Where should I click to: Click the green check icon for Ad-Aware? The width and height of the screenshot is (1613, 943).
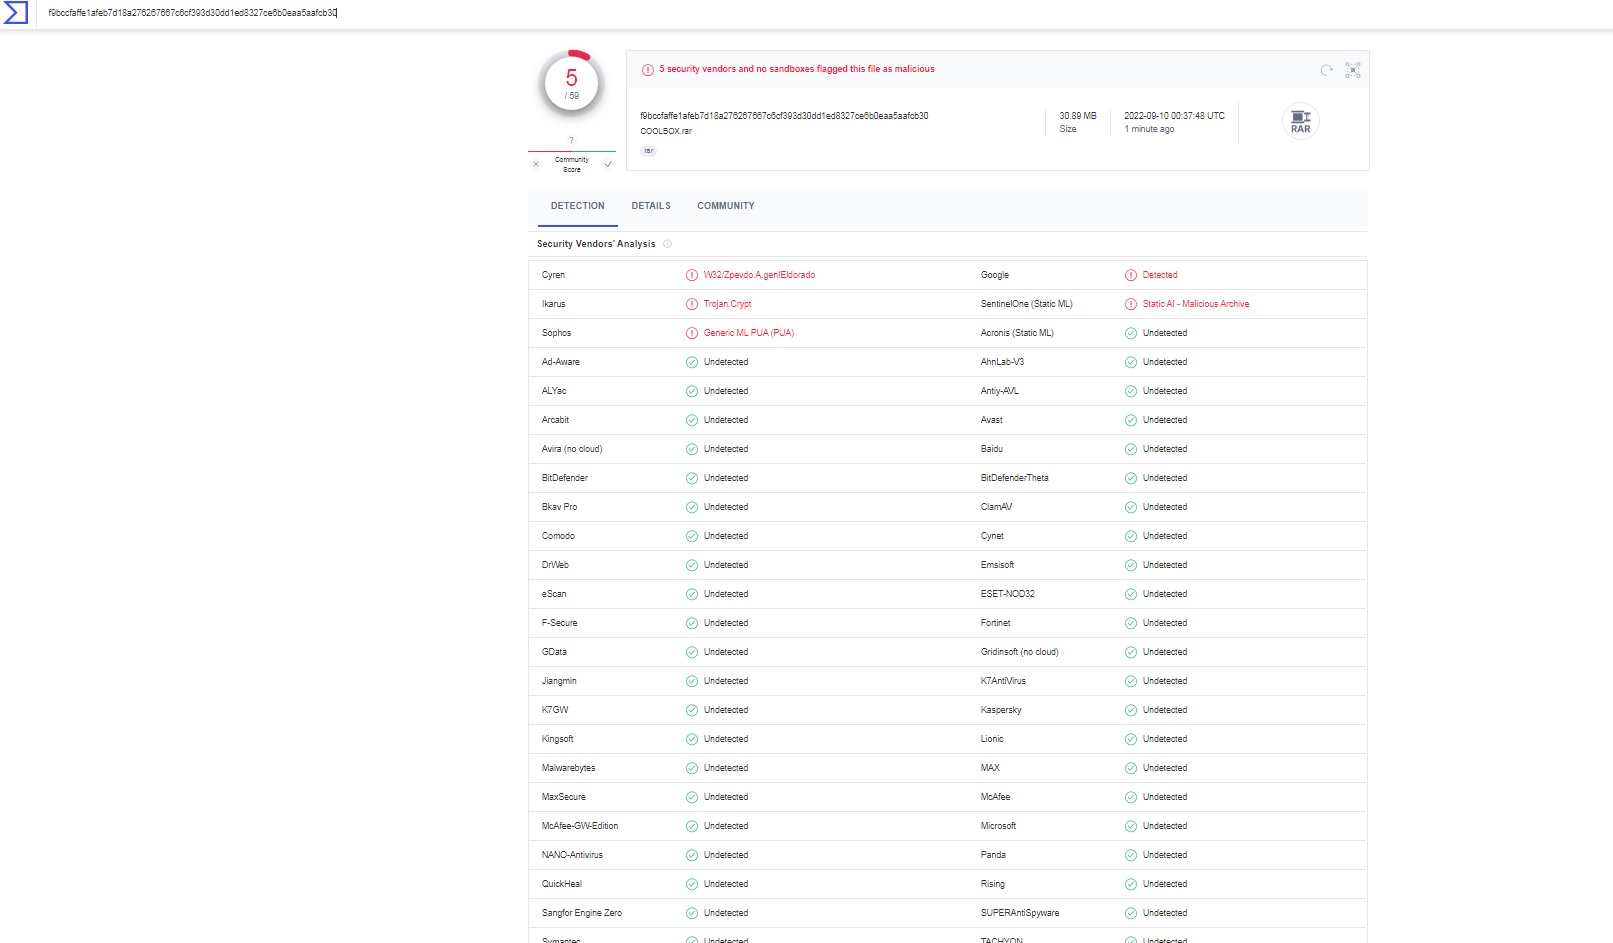tap(692, 362)
